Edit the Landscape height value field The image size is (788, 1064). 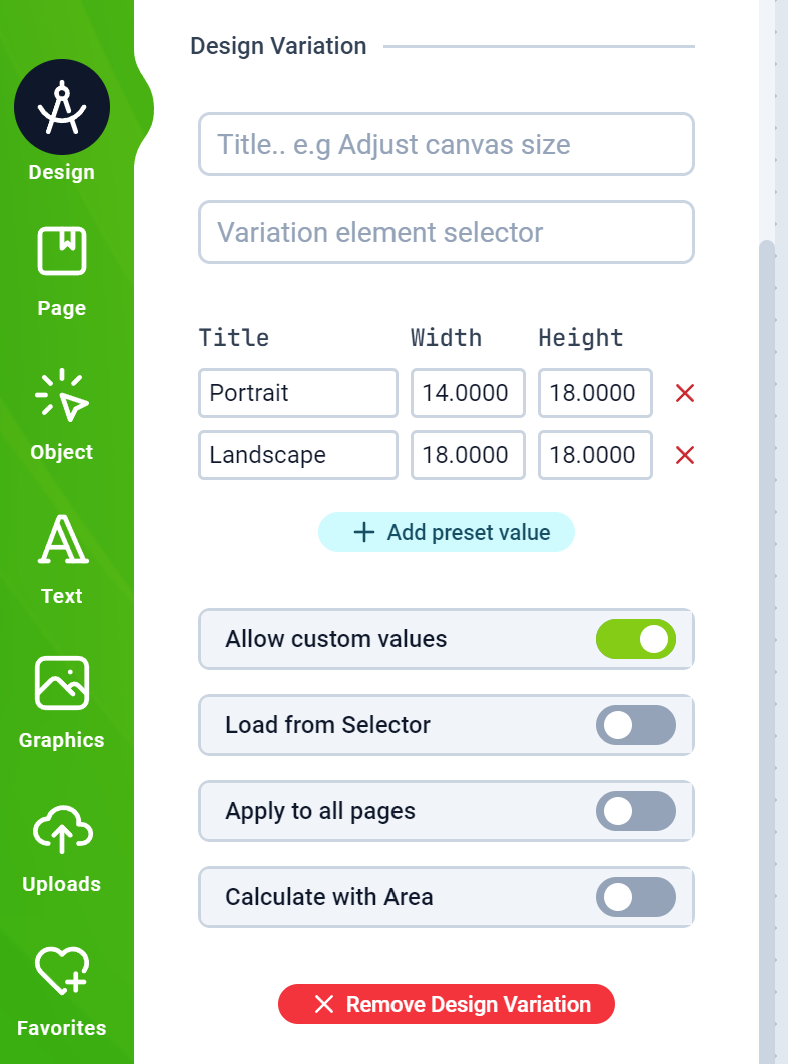pos(595,455)
